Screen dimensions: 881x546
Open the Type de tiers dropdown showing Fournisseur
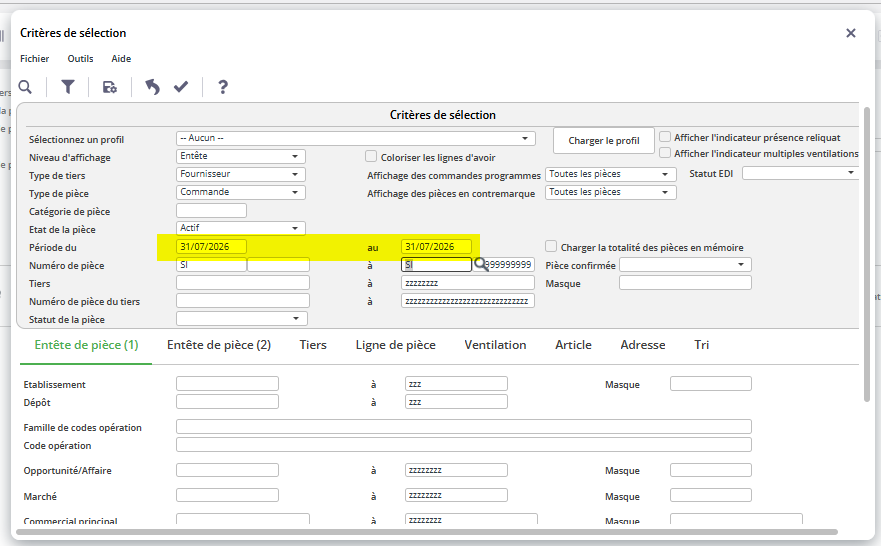240,174
